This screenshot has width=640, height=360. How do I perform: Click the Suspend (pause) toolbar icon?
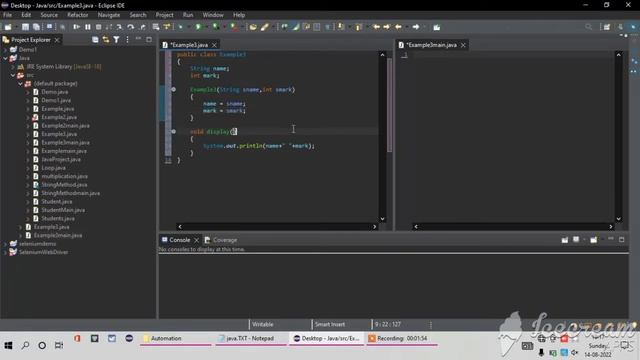(88, 27)
